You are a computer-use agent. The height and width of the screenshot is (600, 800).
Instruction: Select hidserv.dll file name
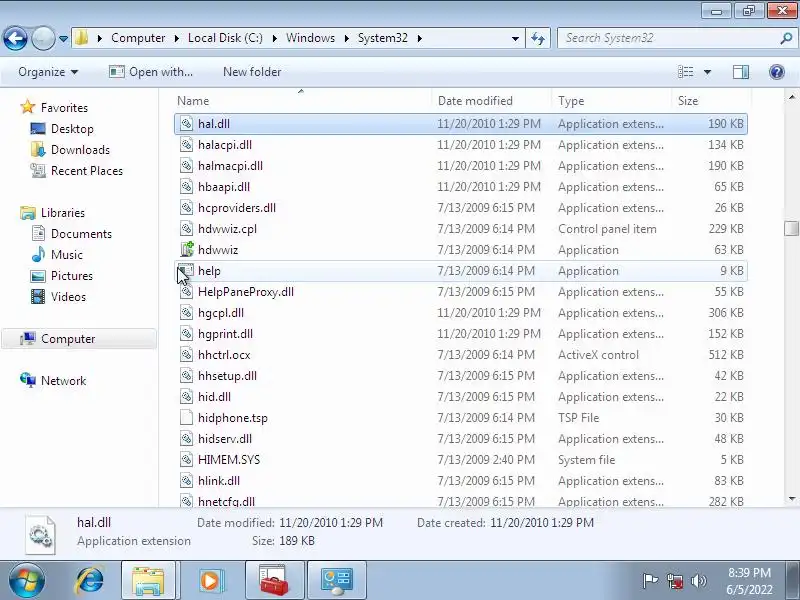click(224, 438)
